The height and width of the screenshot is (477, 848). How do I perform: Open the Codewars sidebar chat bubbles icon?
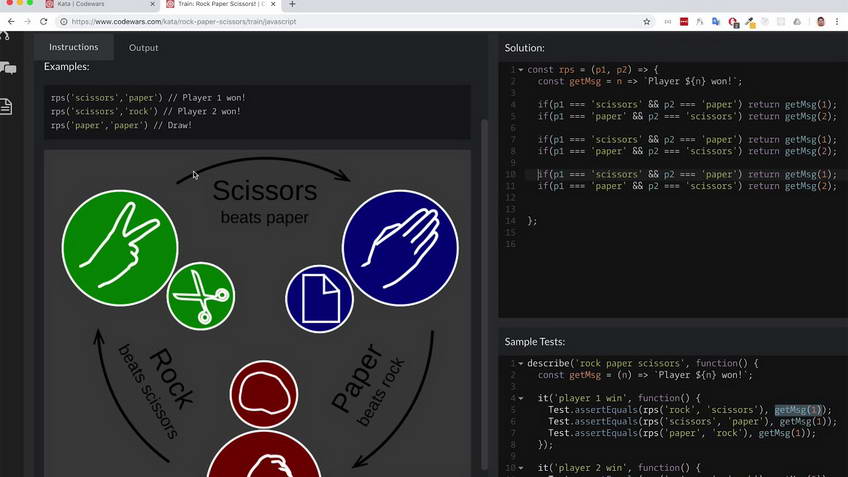click(8, 68)
